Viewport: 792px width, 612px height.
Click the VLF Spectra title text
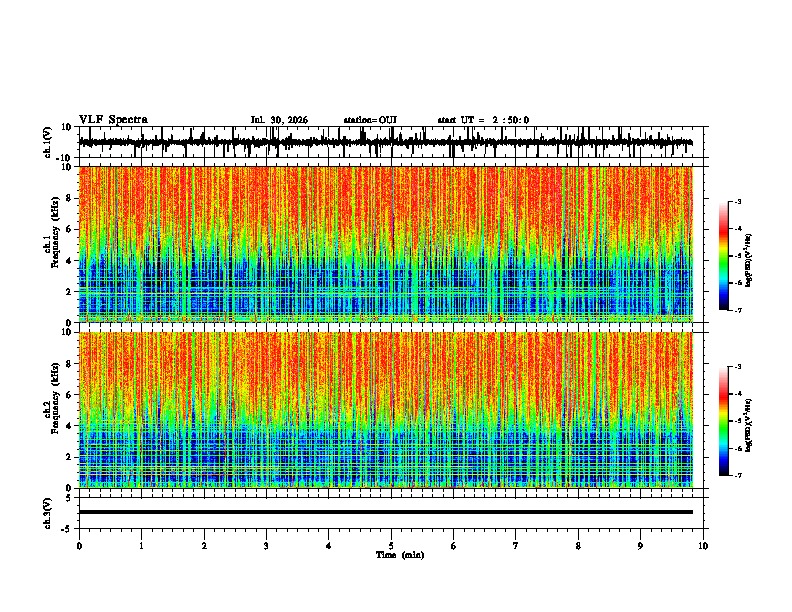coord(113,120)
